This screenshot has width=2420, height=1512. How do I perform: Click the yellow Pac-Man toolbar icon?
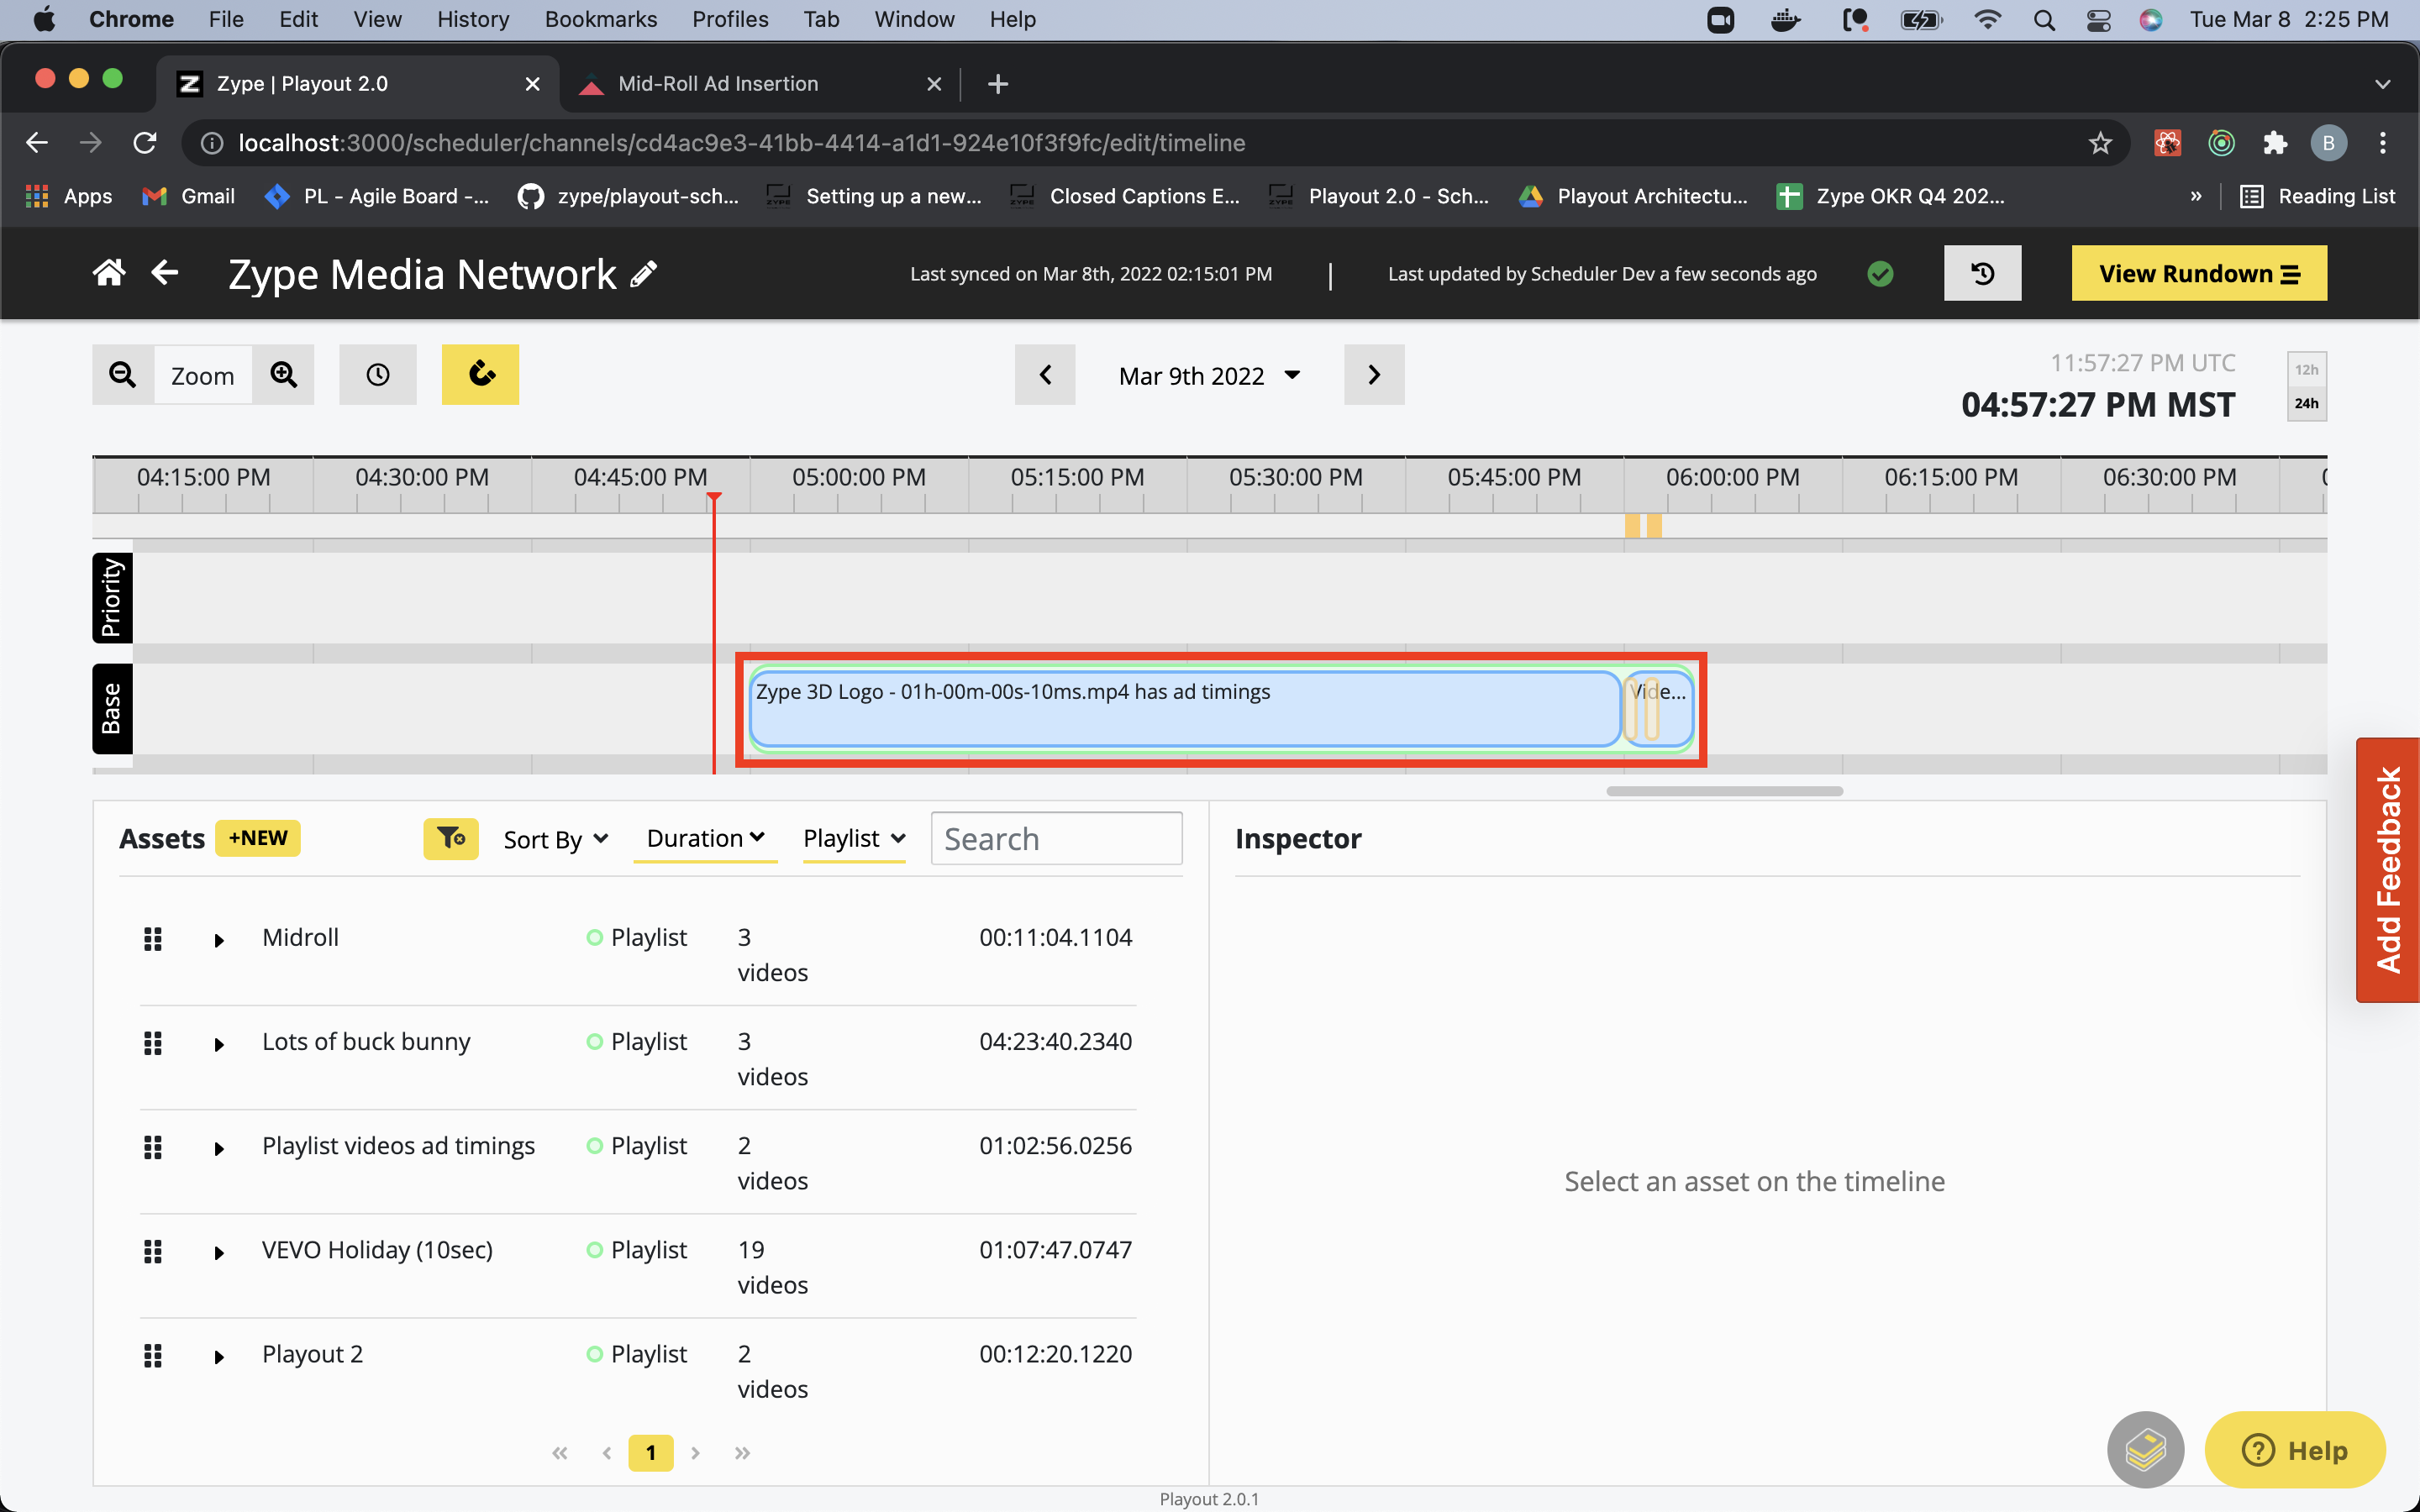tap(481, 375)
